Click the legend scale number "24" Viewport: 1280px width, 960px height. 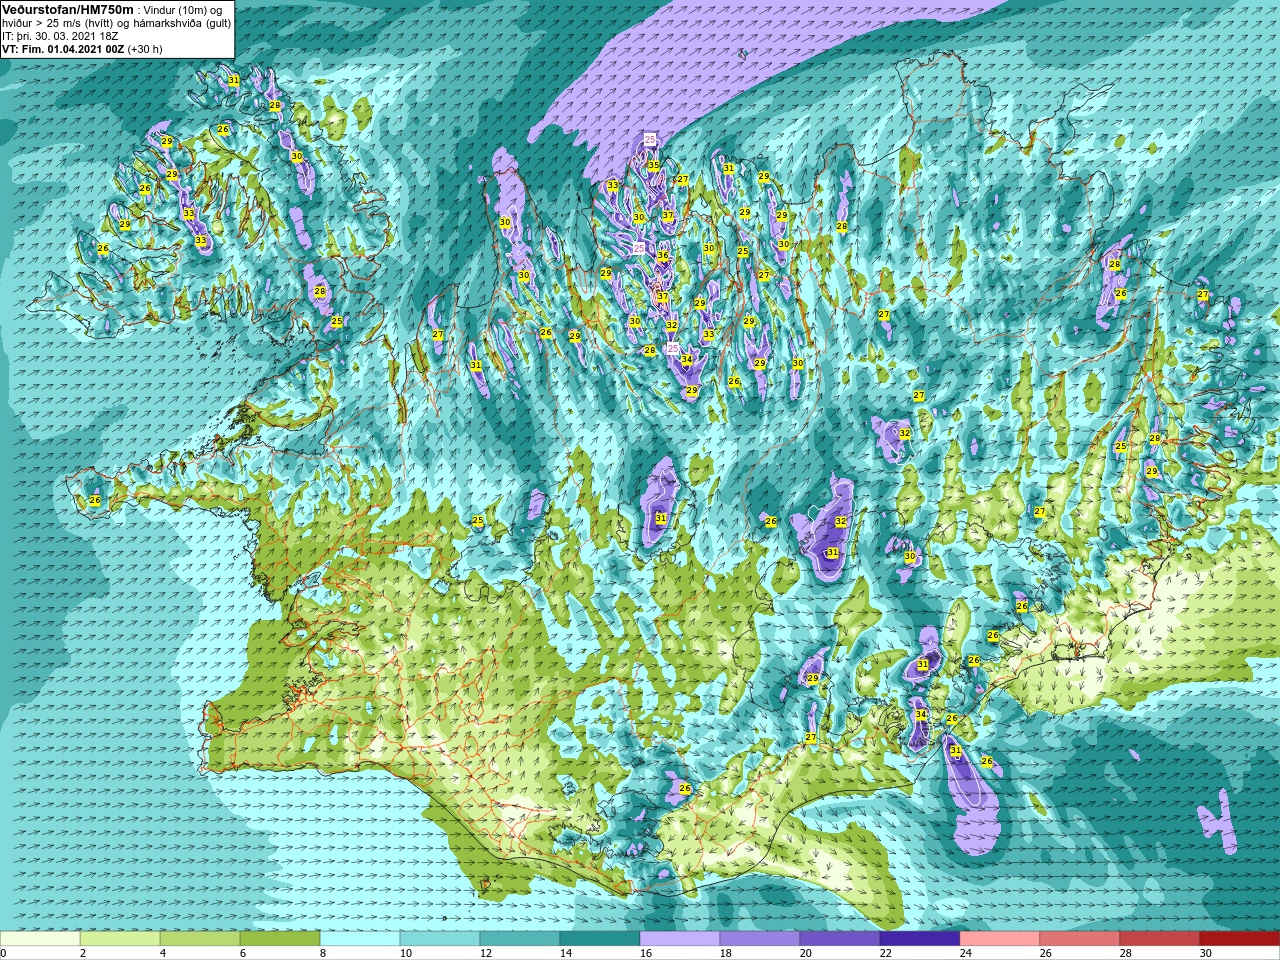(x=966, y=953)
